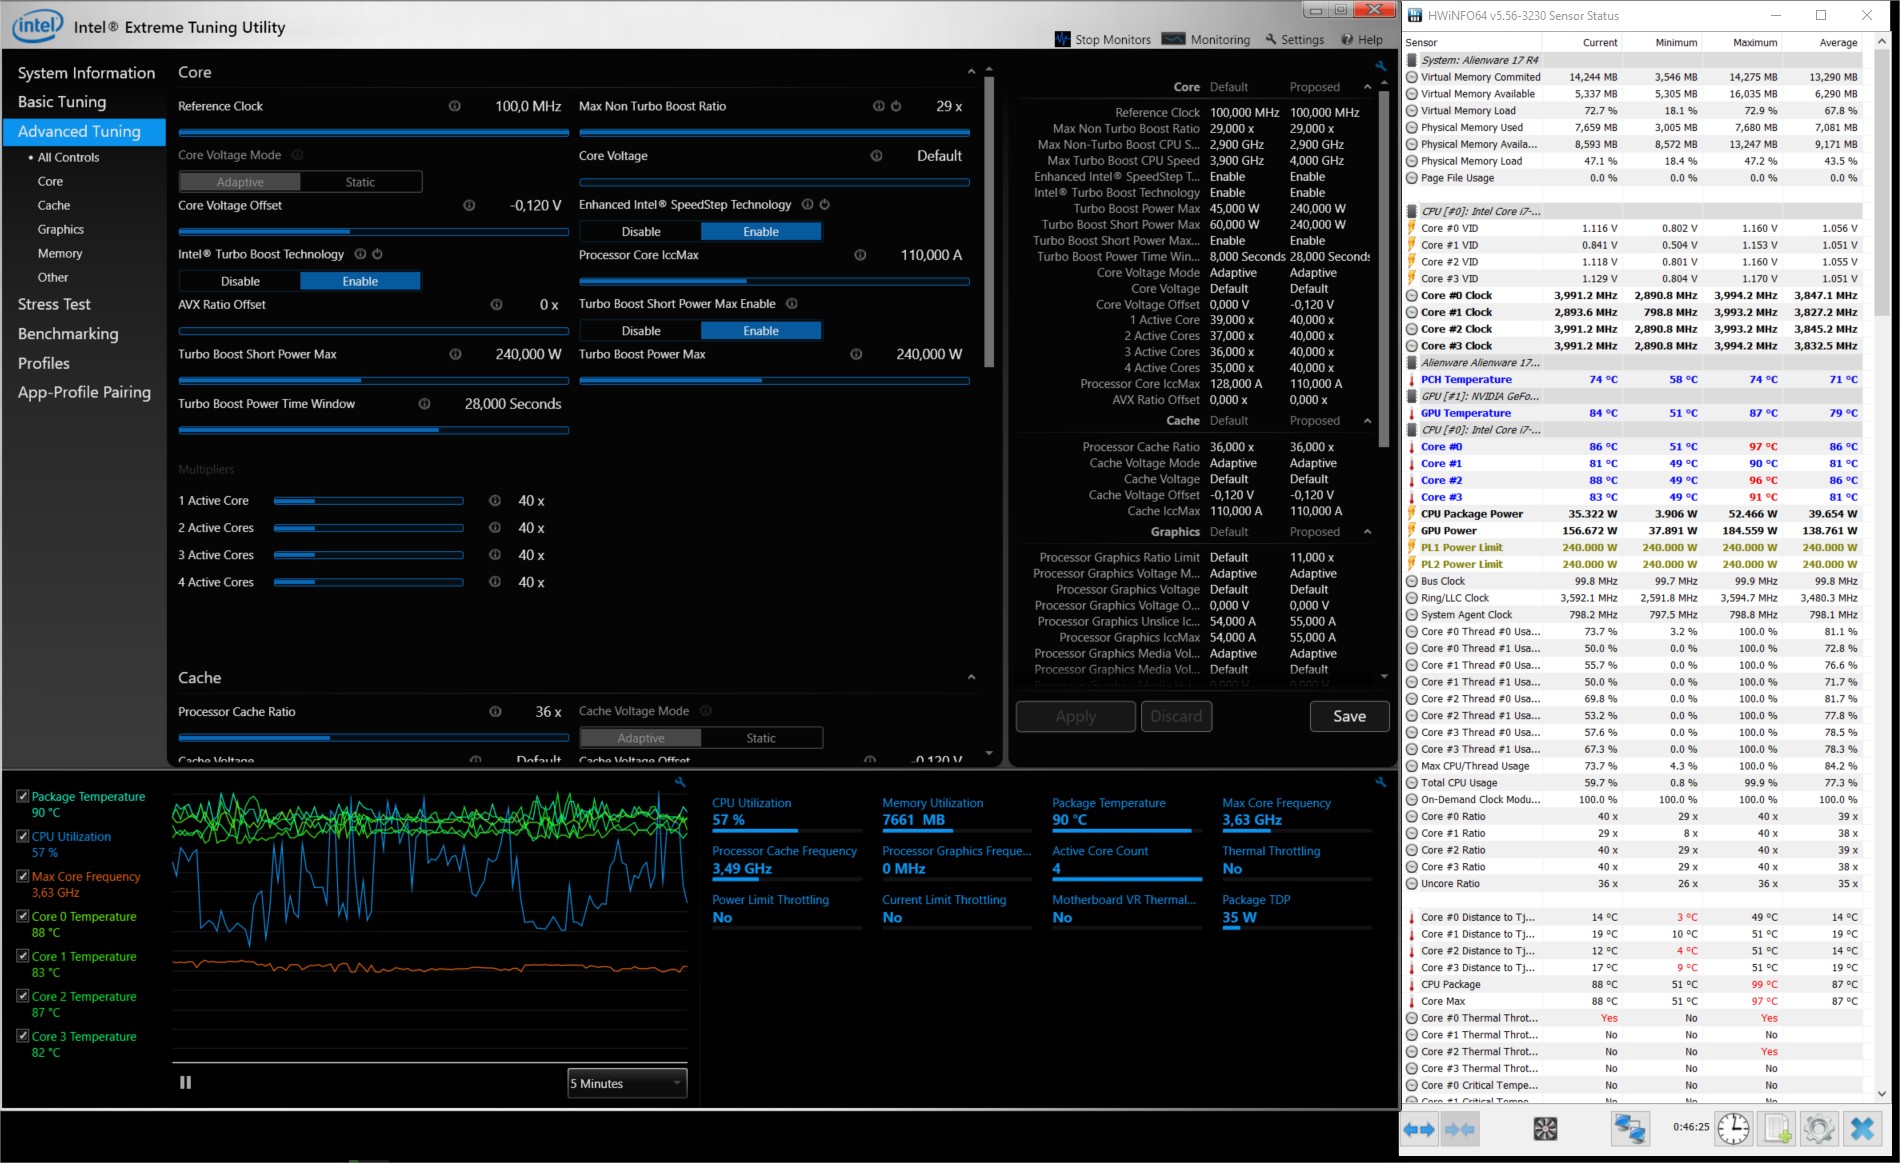Click info icon next to 1 Active Core
Viewport: 1900px width, 1163px height.
pos(495,500)
